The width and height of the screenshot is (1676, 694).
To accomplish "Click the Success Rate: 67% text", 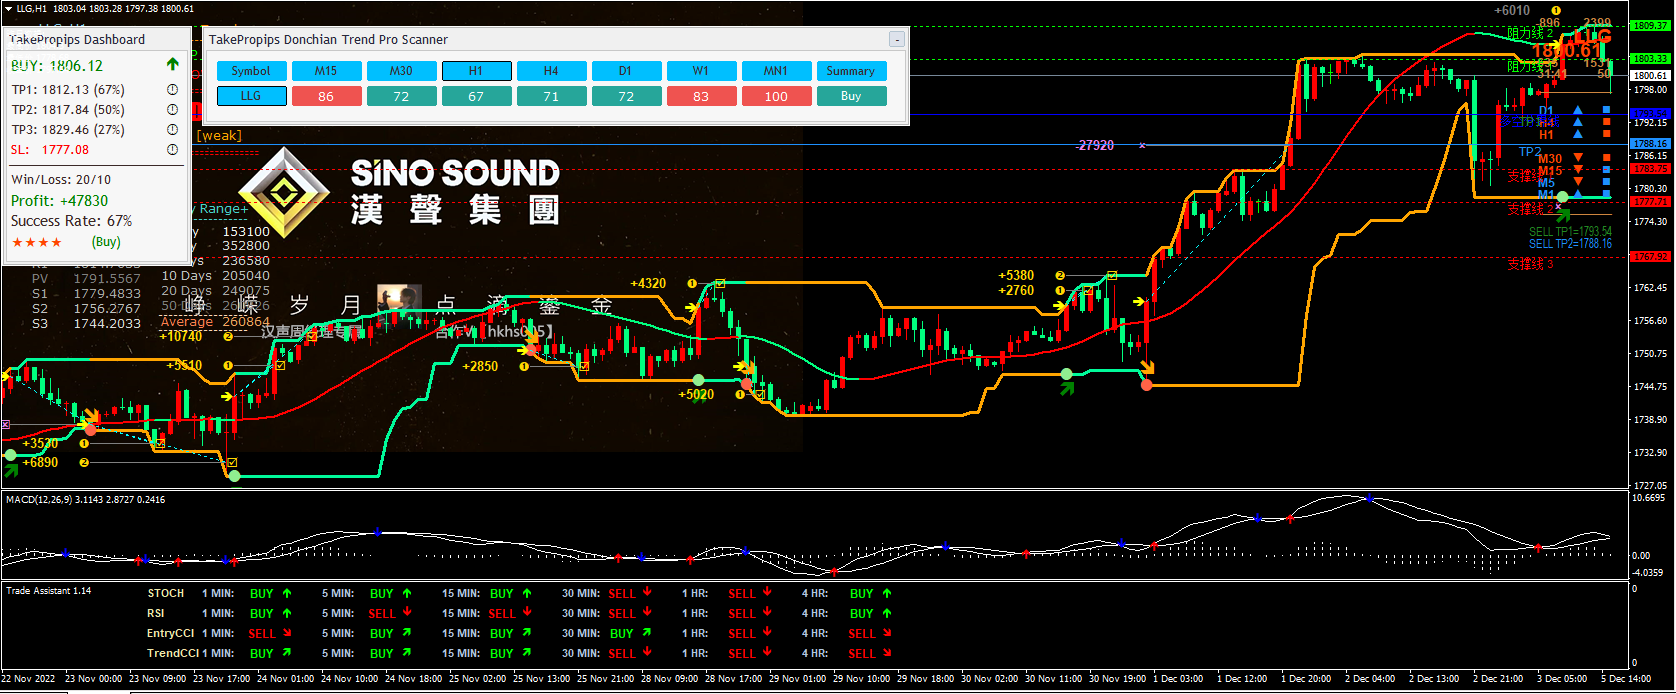I will pyautogui.click(x=71, y=220).
